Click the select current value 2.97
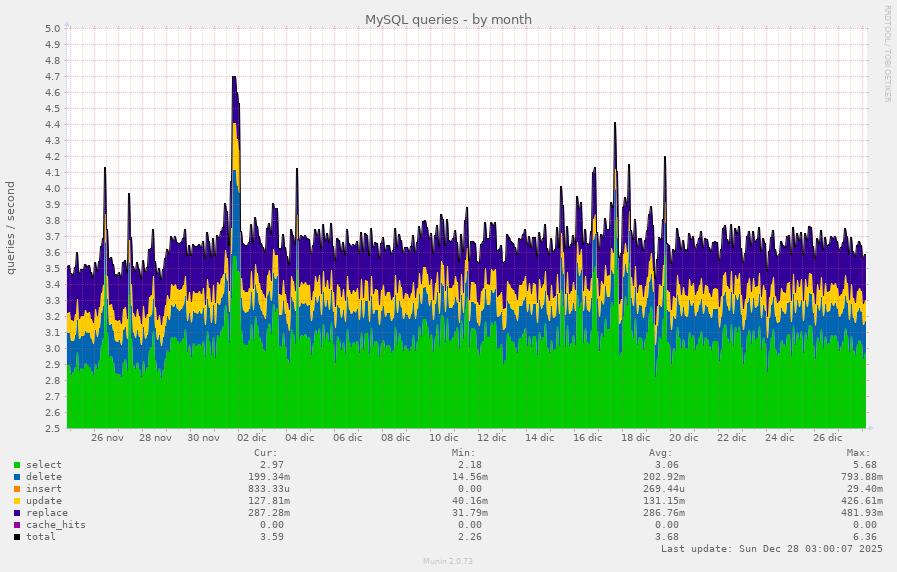The image size is (897, 572). (272, 465)
